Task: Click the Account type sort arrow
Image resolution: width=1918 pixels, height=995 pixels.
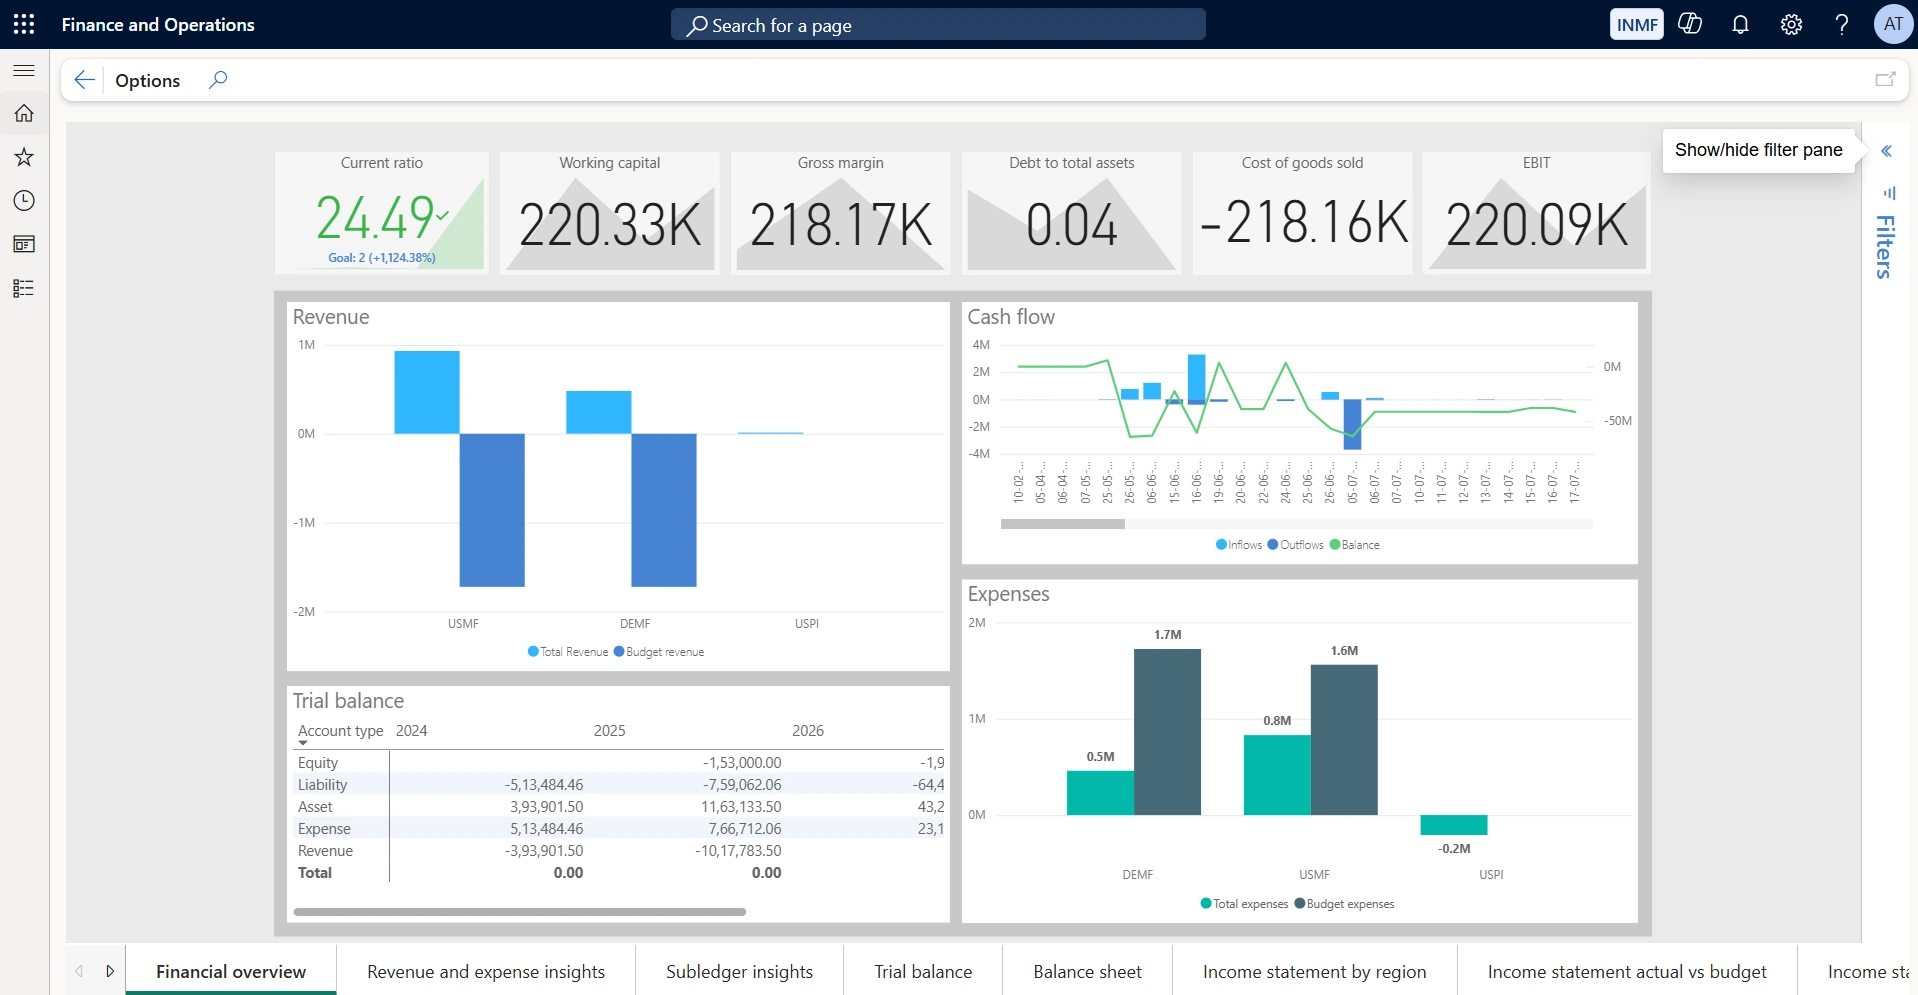Action: (303, 743)
